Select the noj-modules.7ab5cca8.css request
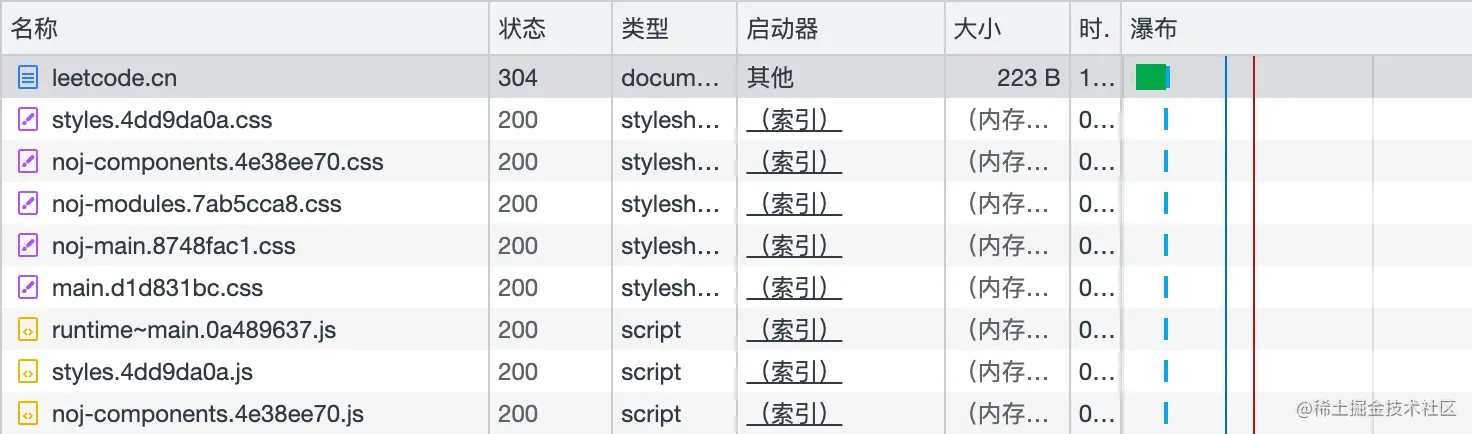Image resolution: width=1472 pixels, height=434 pixels. [x=736, y=203]
